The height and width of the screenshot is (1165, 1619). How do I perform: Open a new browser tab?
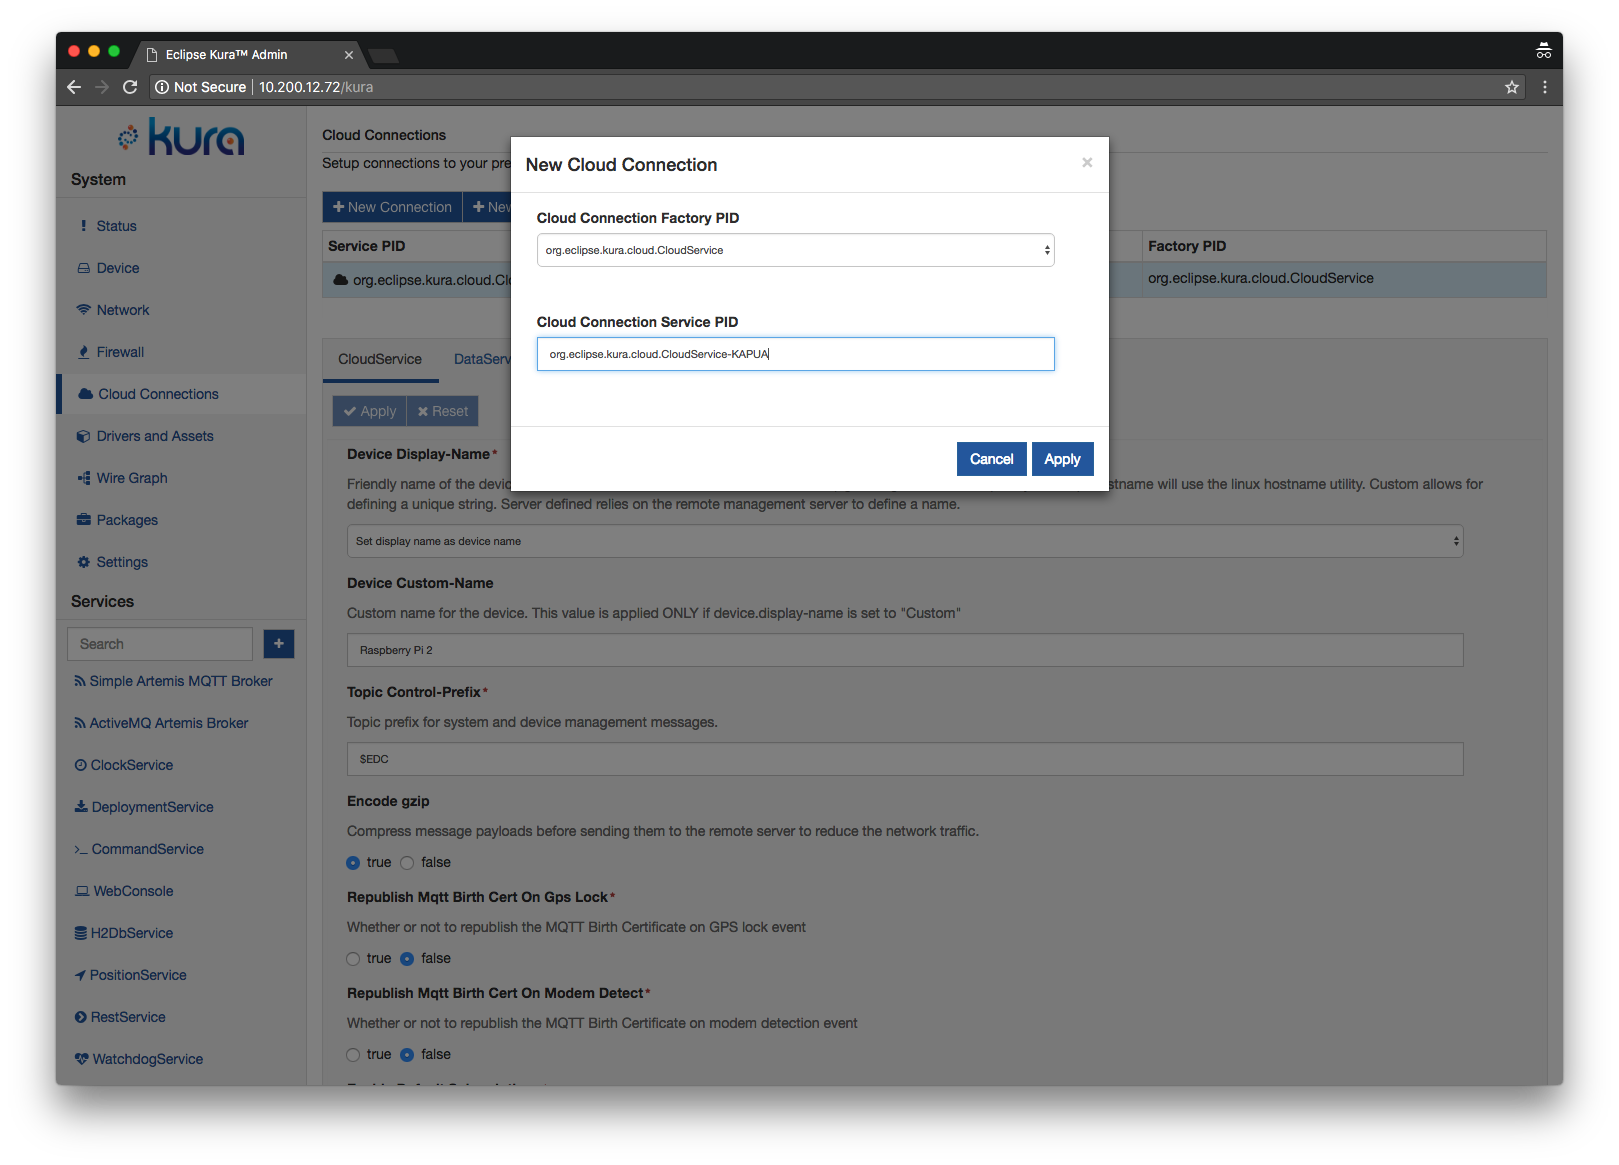(x=383, y=55)
